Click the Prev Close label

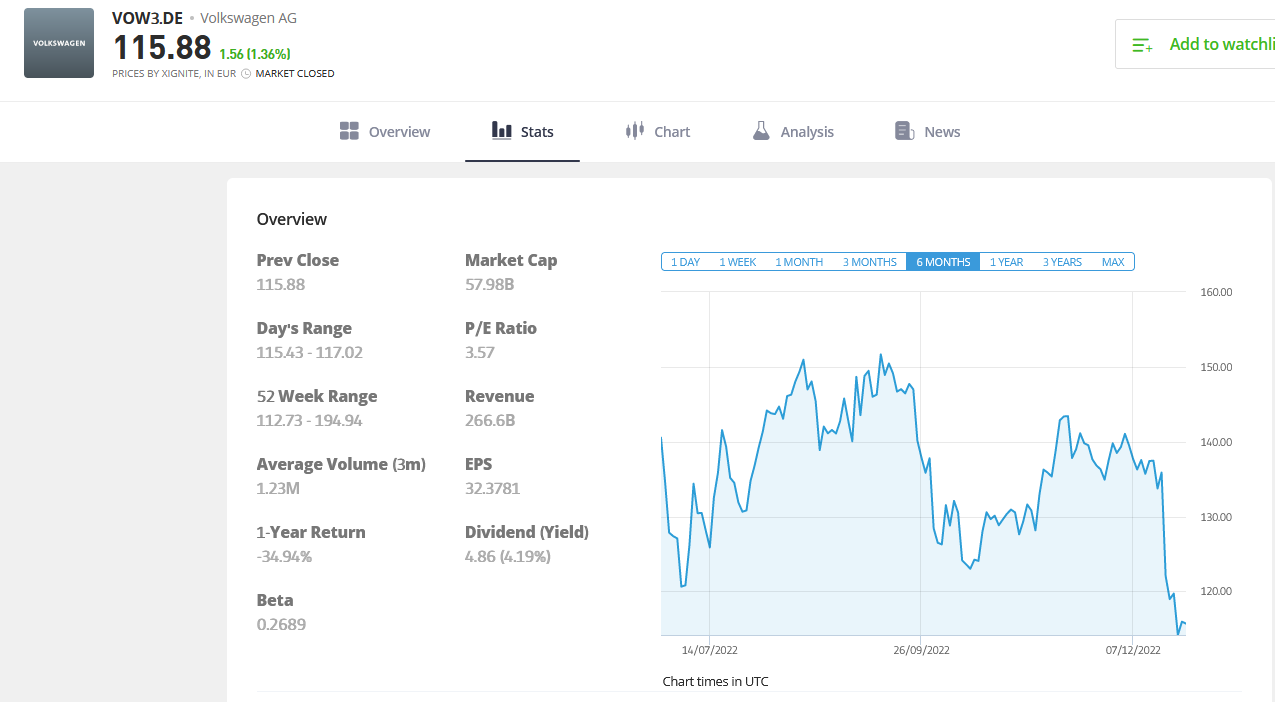coord(298,260)
